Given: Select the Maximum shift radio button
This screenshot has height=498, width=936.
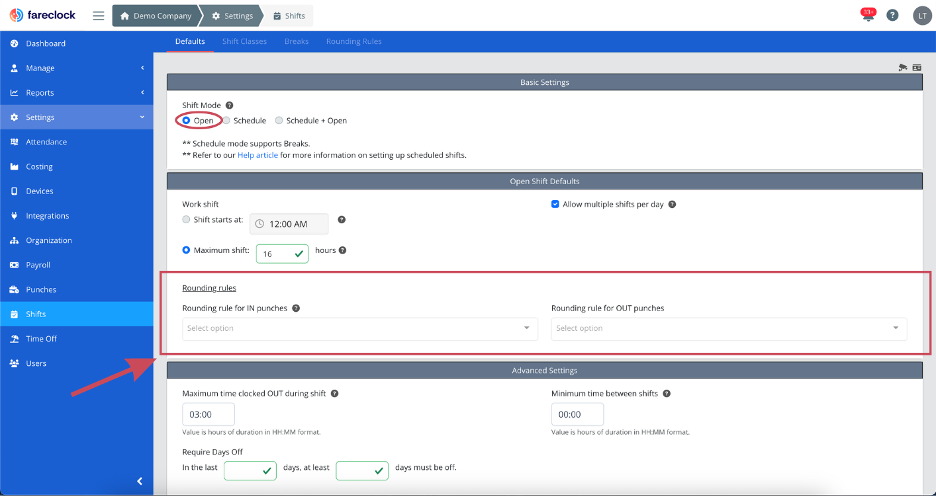Looking at the screenshot, I should tap(186, 251).
